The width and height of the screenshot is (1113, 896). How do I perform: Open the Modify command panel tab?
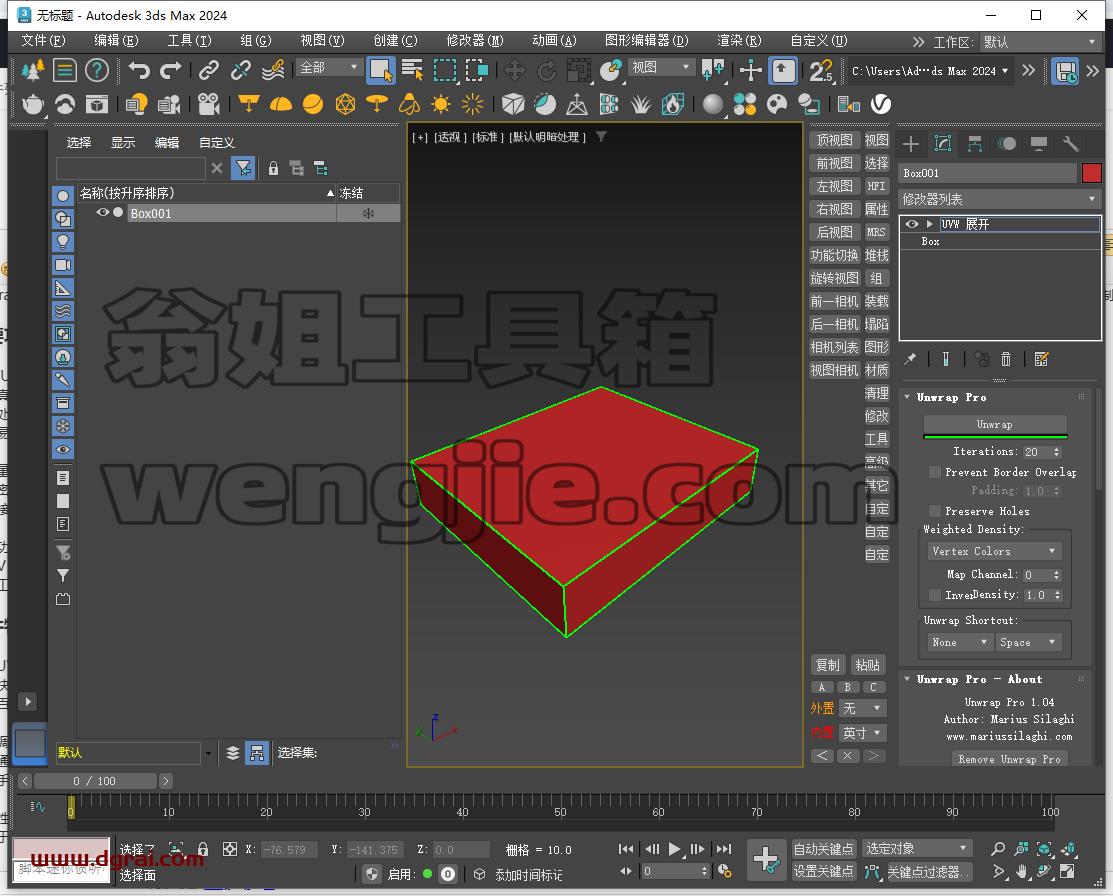[x=943, y=144]
